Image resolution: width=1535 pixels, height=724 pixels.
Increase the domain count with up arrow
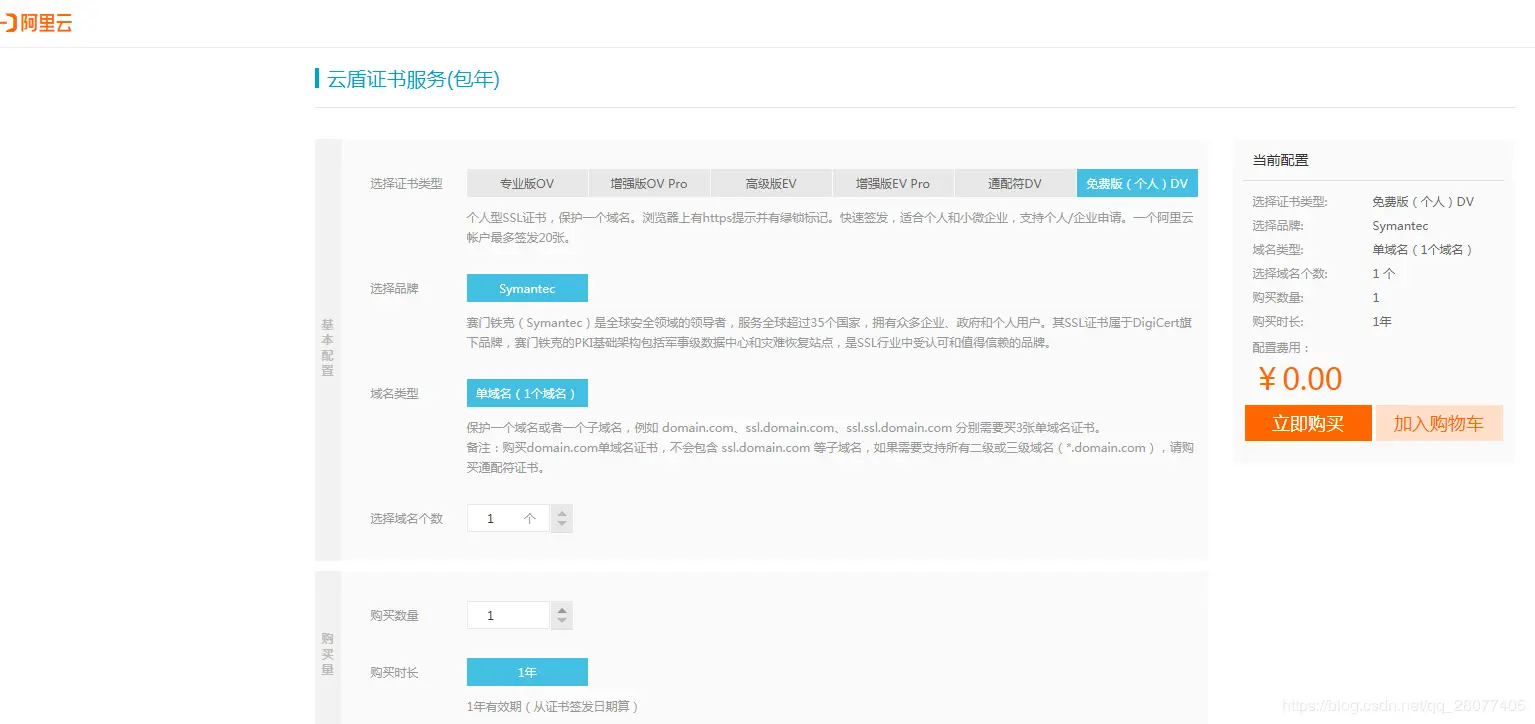[561, 512]
